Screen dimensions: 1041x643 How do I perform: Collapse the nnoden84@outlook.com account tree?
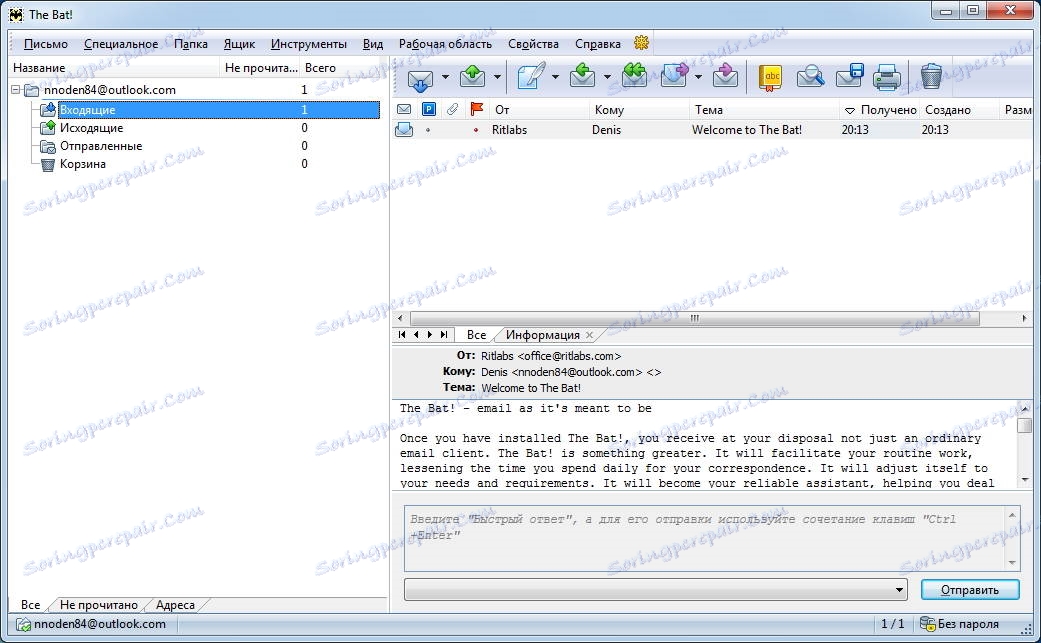point(16,90)
